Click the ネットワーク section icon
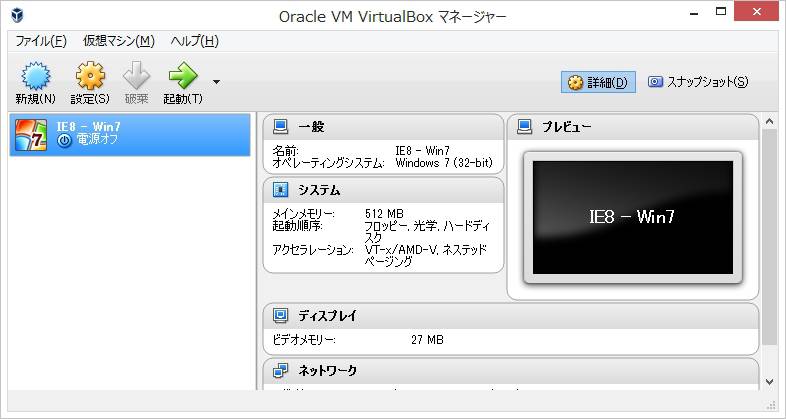The height and width of the screenshot is (419, 786). point(281,370)
